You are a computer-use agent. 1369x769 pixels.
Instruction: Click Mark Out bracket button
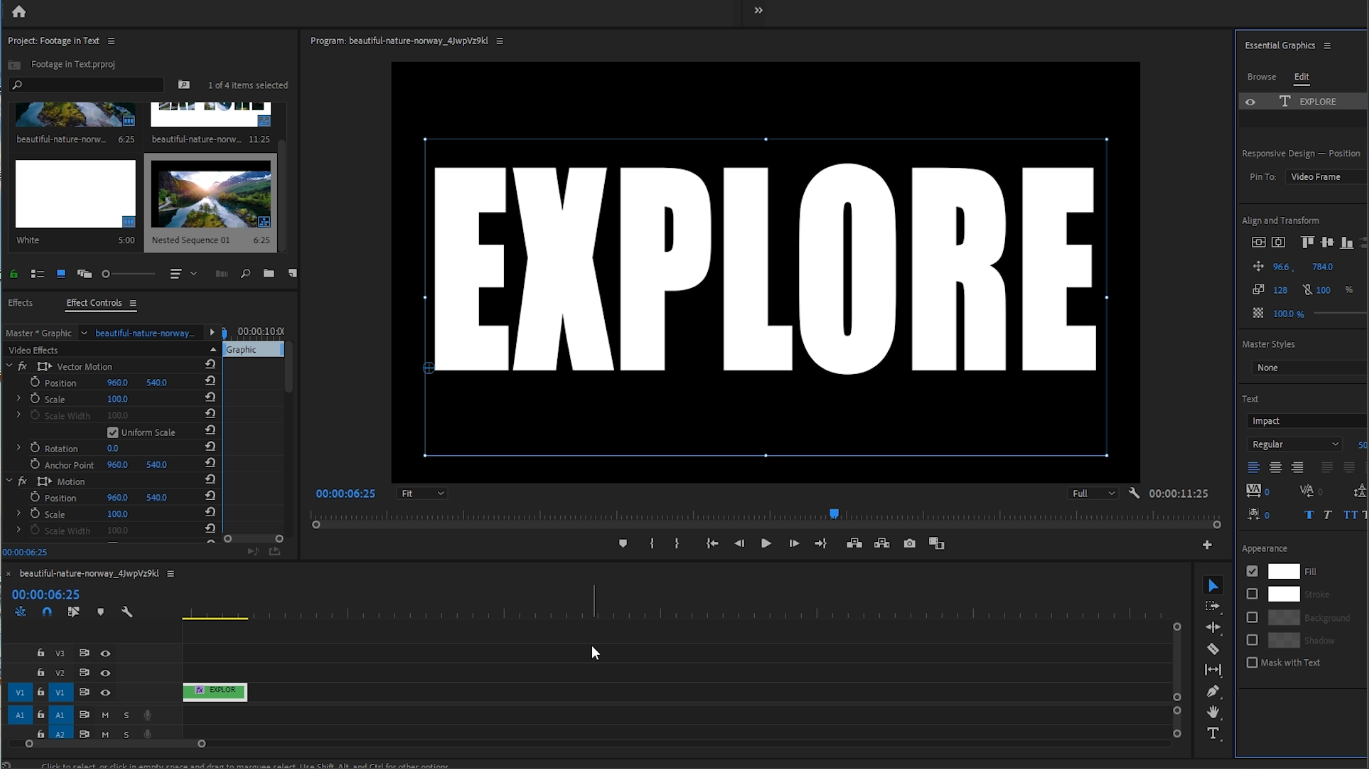[677, 544]
